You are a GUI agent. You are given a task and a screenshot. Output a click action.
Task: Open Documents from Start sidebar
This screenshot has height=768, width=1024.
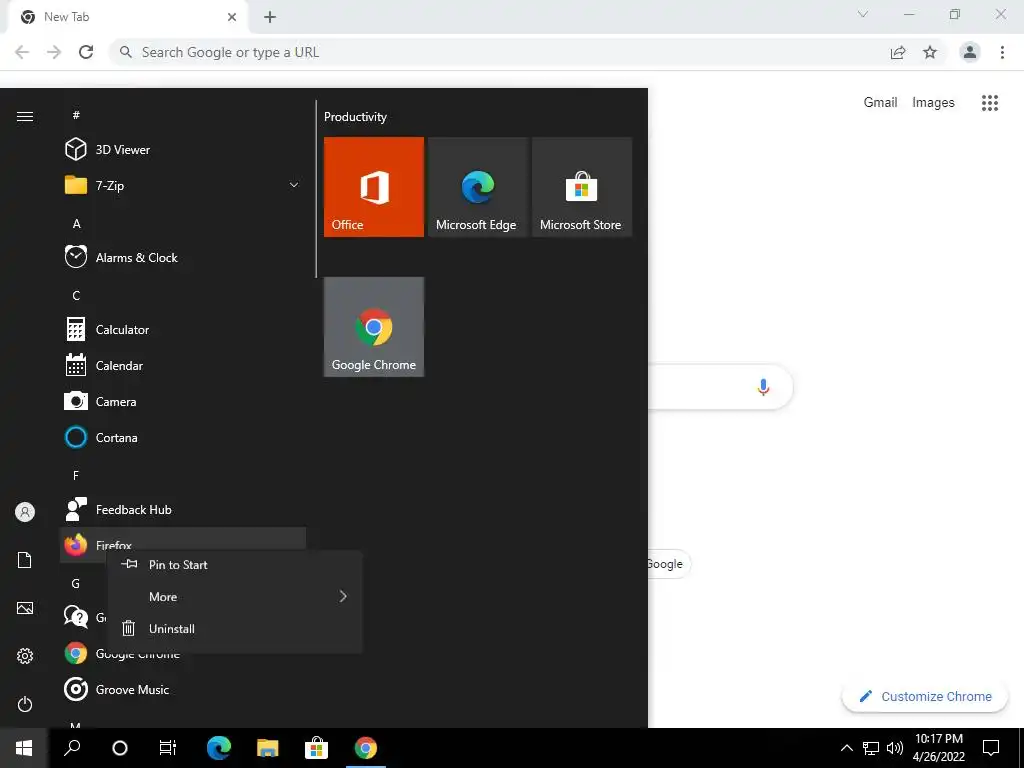25,560
